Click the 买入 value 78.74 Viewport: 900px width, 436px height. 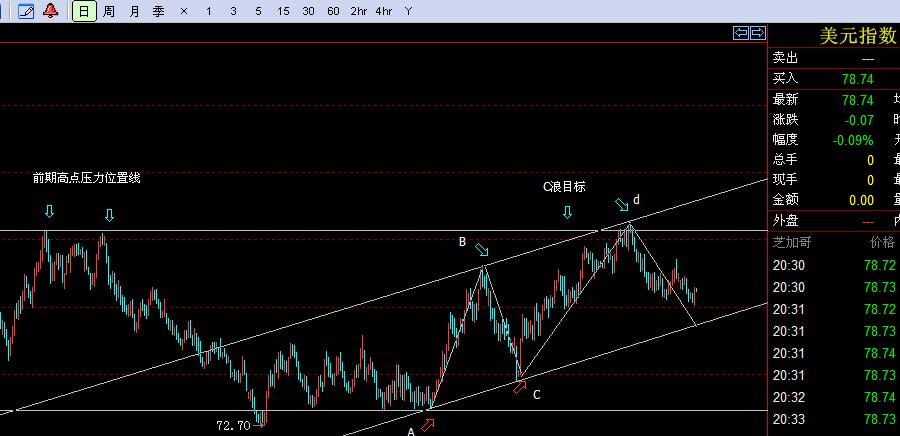pyautogui.click(x=858, y=79)
